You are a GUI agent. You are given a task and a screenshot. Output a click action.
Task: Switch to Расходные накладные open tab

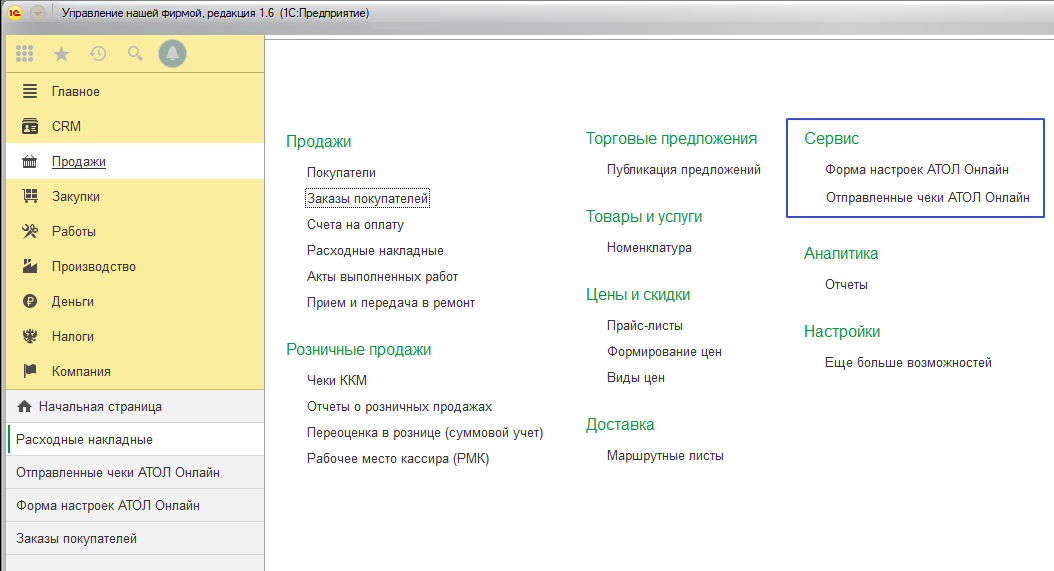tap(135, 439)
